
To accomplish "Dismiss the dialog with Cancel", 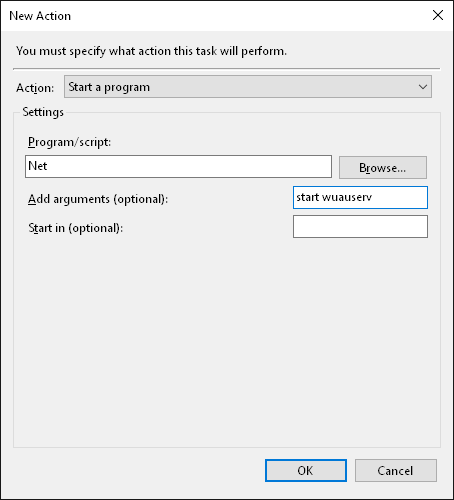I will (396, 470).
